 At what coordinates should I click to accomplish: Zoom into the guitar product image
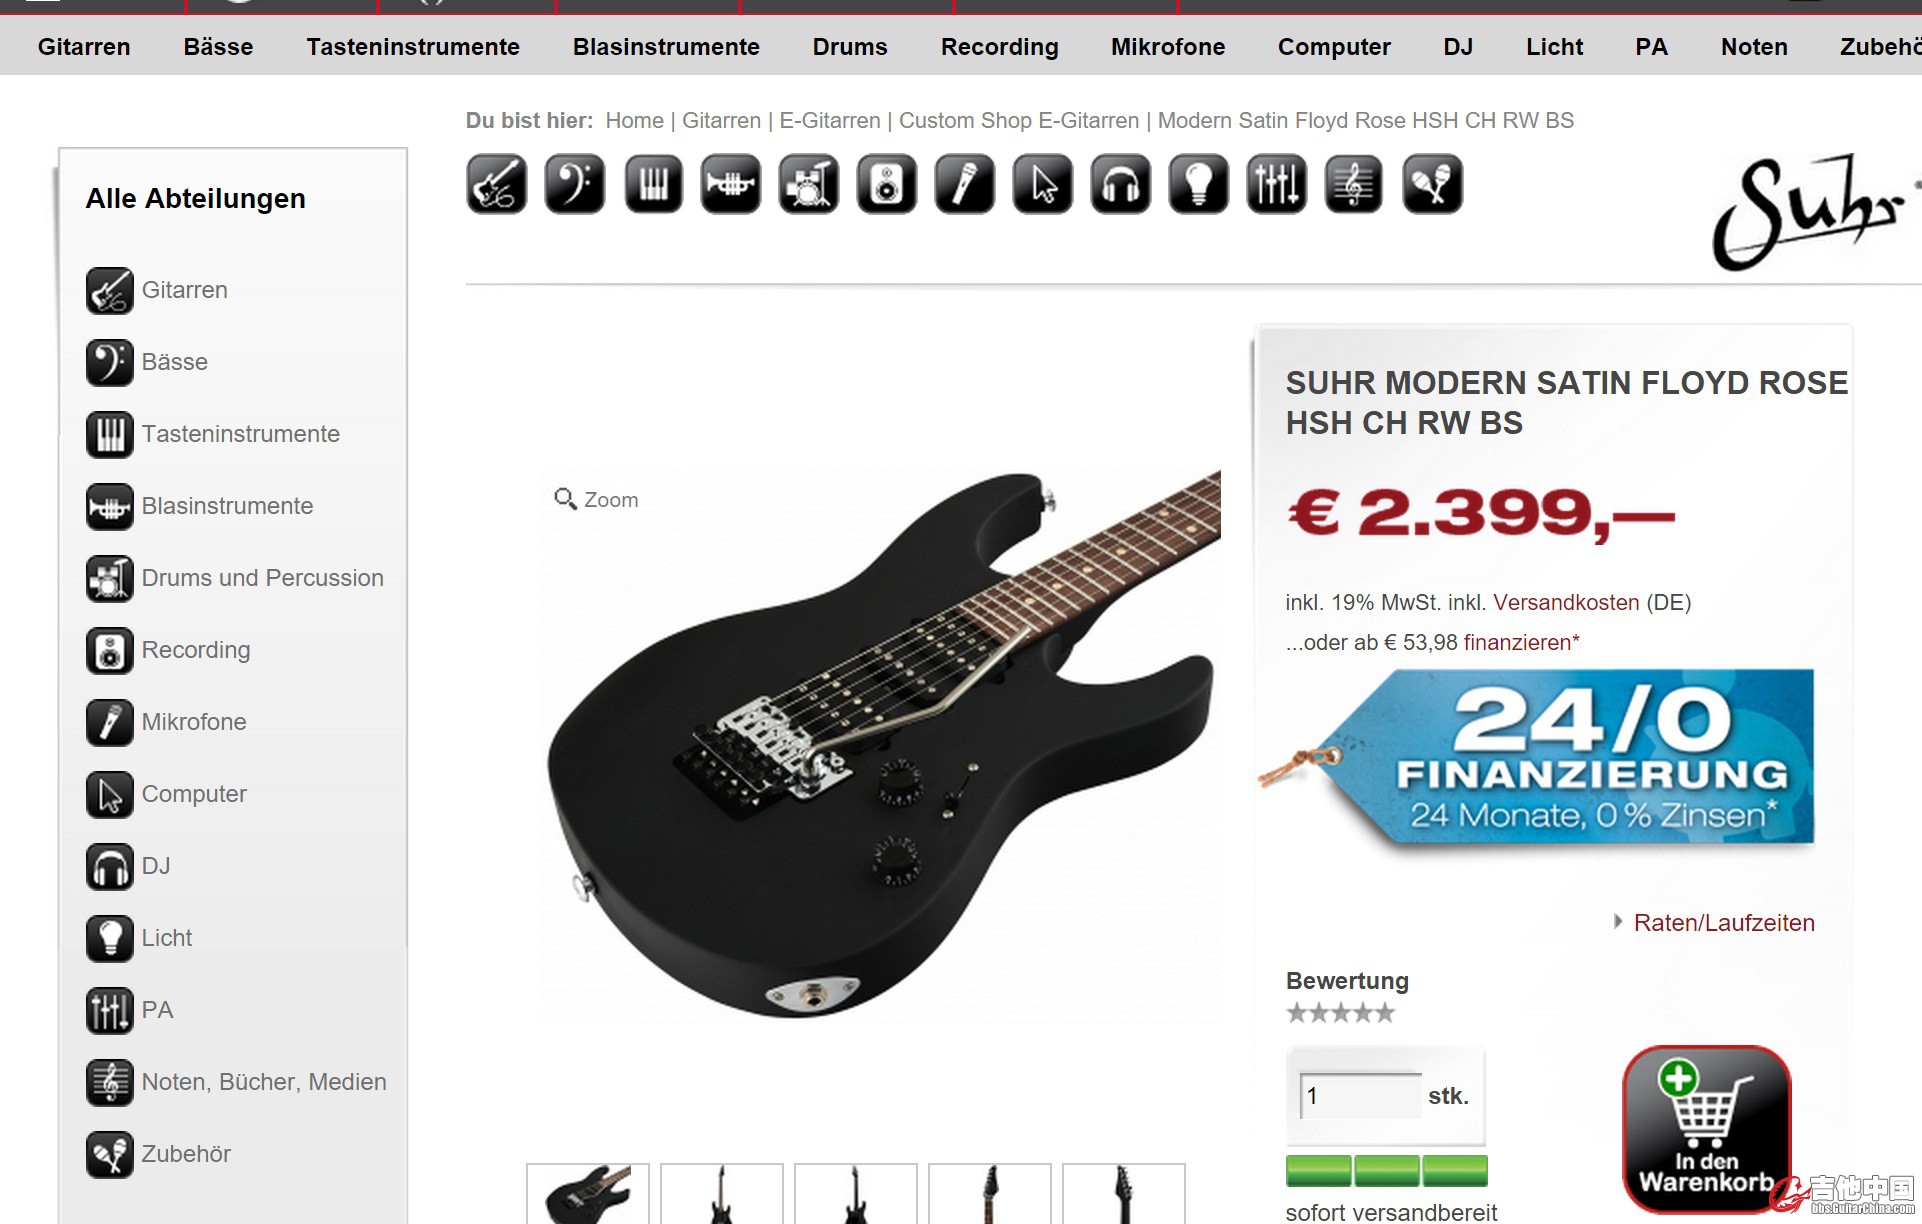pyautogui.click(x=597, y=499)
